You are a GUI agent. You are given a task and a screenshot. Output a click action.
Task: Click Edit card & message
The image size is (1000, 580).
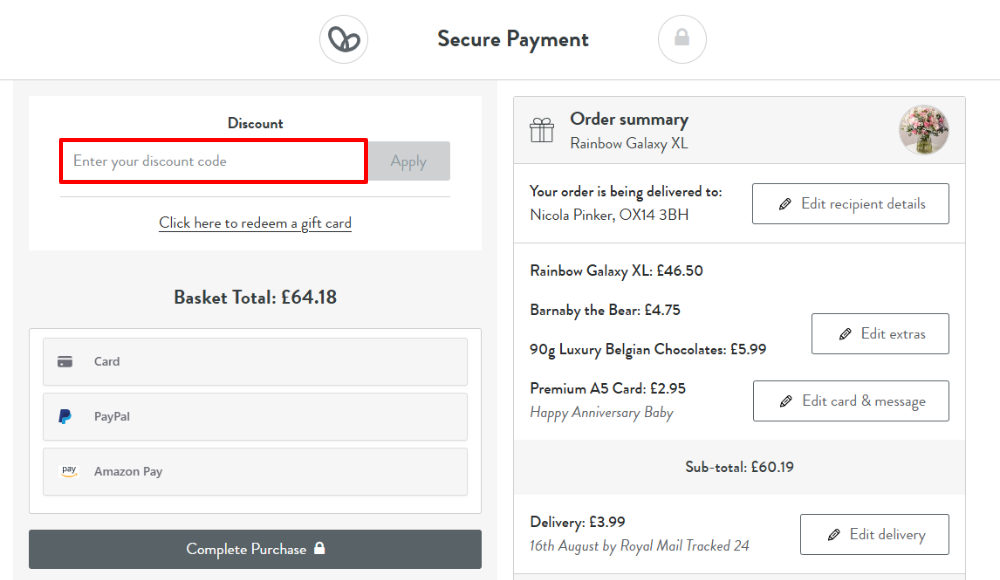[x=851, y=401]
